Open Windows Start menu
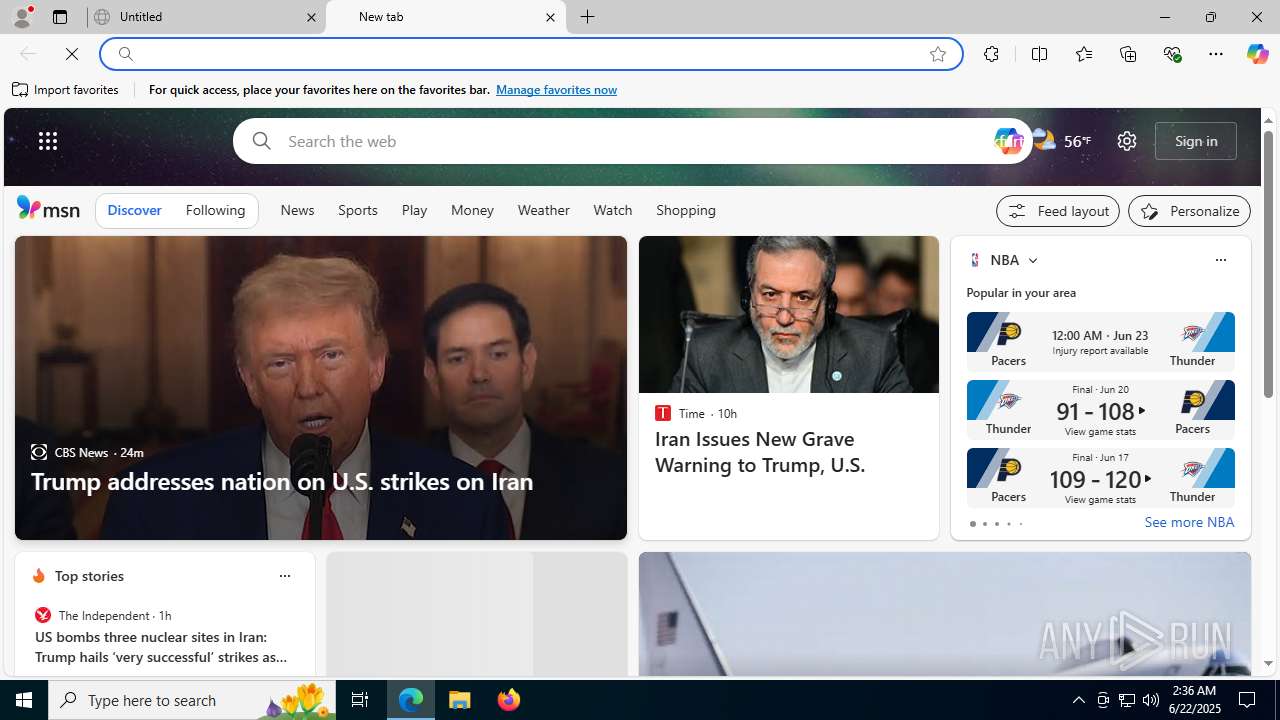1280x720 pixels. (x=24, y=700)
